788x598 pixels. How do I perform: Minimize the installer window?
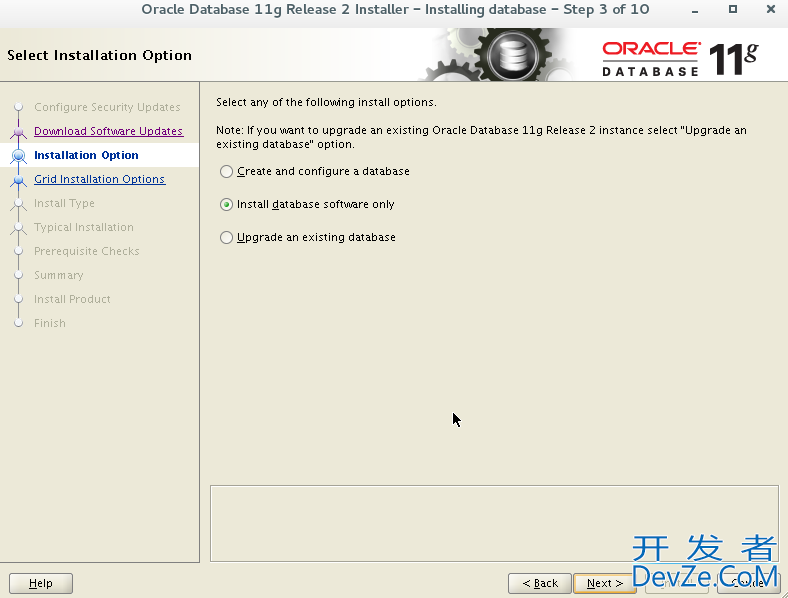click(695, 10)
